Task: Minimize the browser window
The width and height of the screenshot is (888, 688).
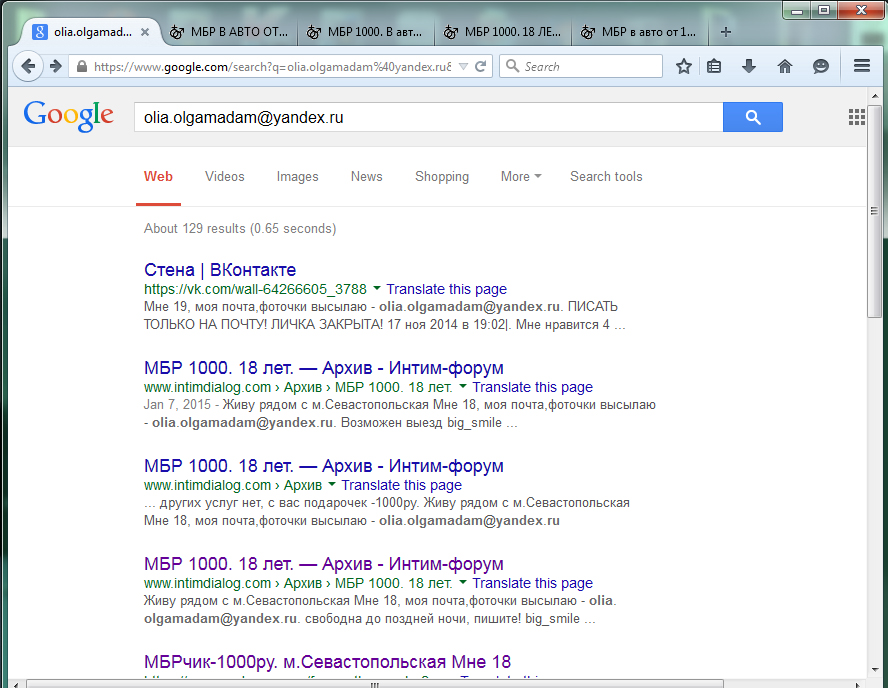Action: pos(797,10)
